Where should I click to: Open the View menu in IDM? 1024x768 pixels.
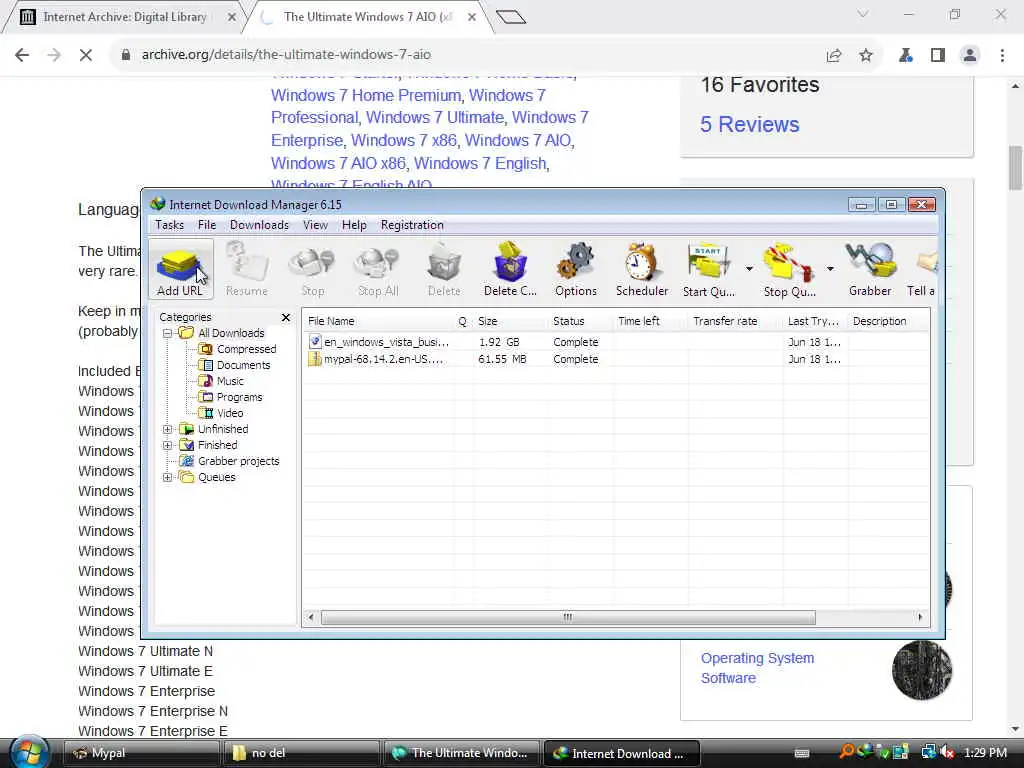315,225
